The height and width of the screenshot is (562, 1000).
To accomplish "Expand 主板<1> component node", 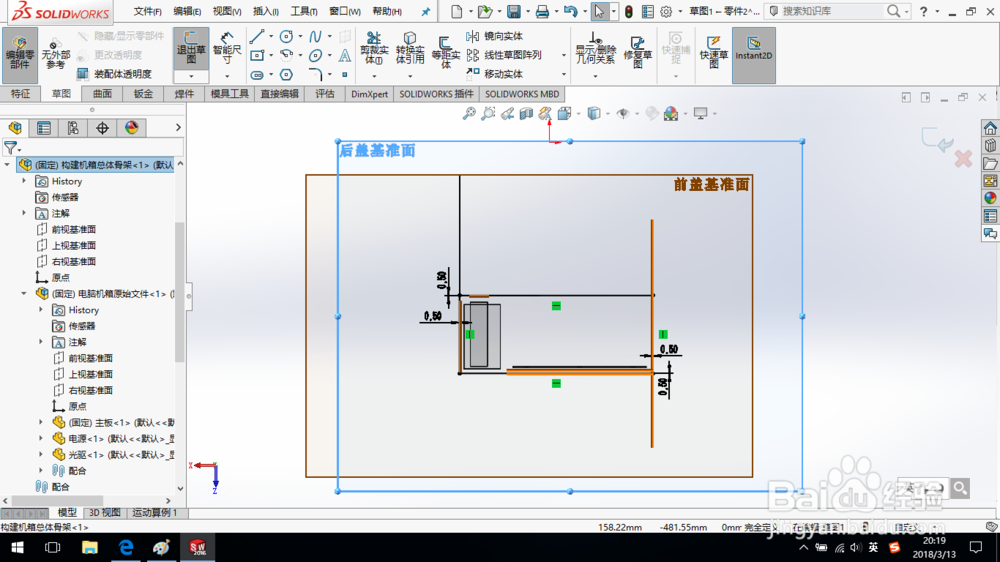I will coord(41,422).
